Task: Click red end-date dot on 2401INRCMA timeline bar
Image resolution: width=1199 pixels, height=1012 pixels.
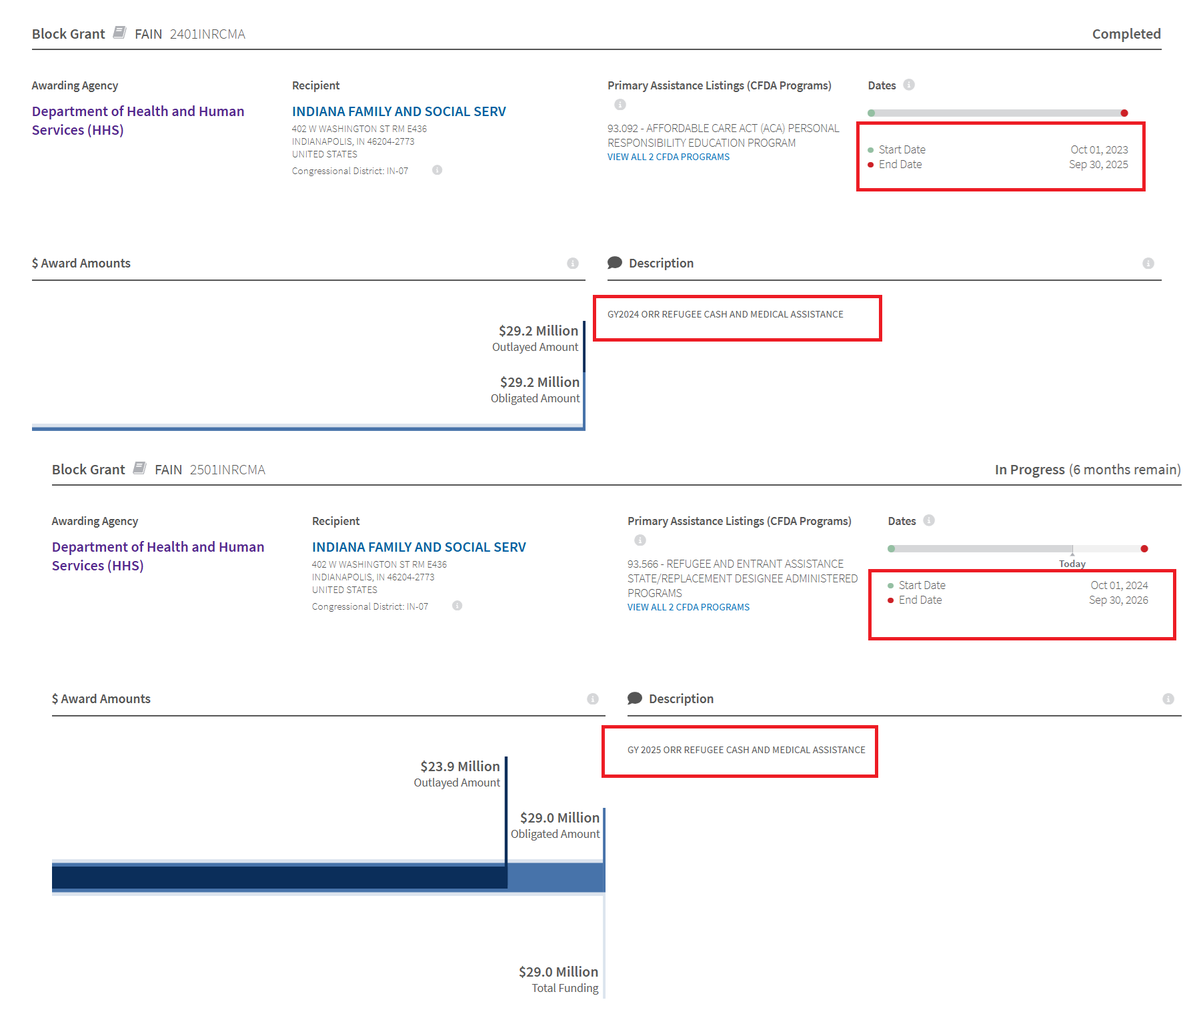Action: pyautogui.click(x=1124, y=113)
